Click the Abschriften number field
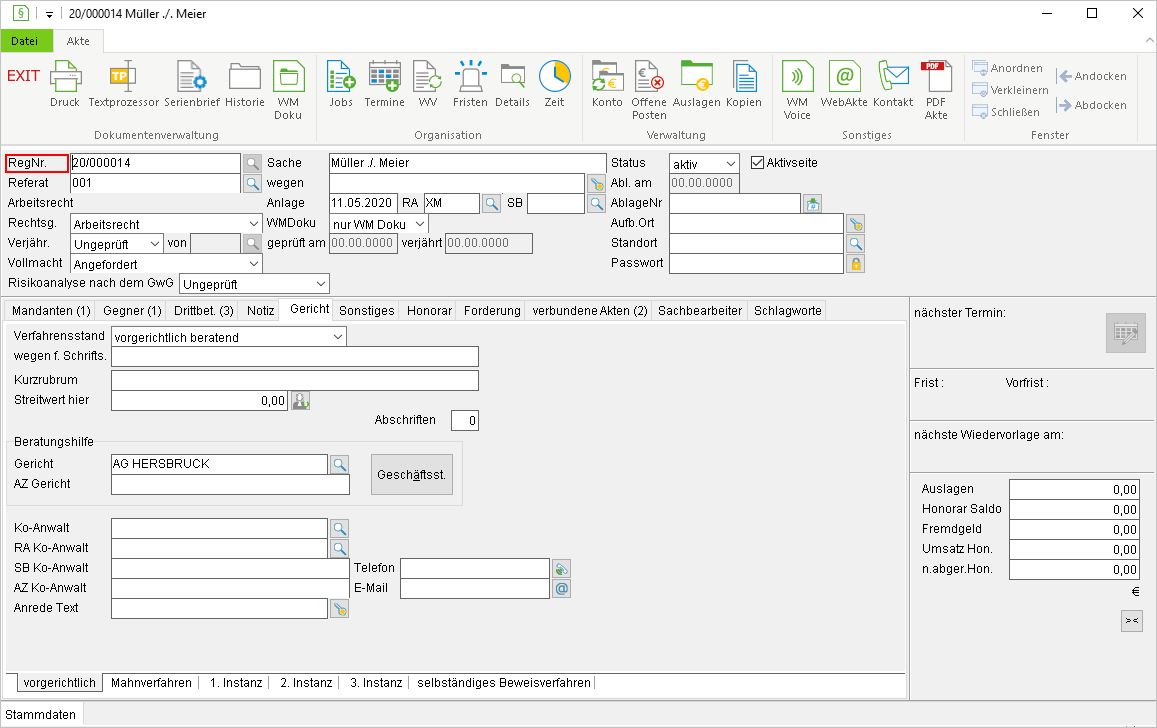 (465, 420)
